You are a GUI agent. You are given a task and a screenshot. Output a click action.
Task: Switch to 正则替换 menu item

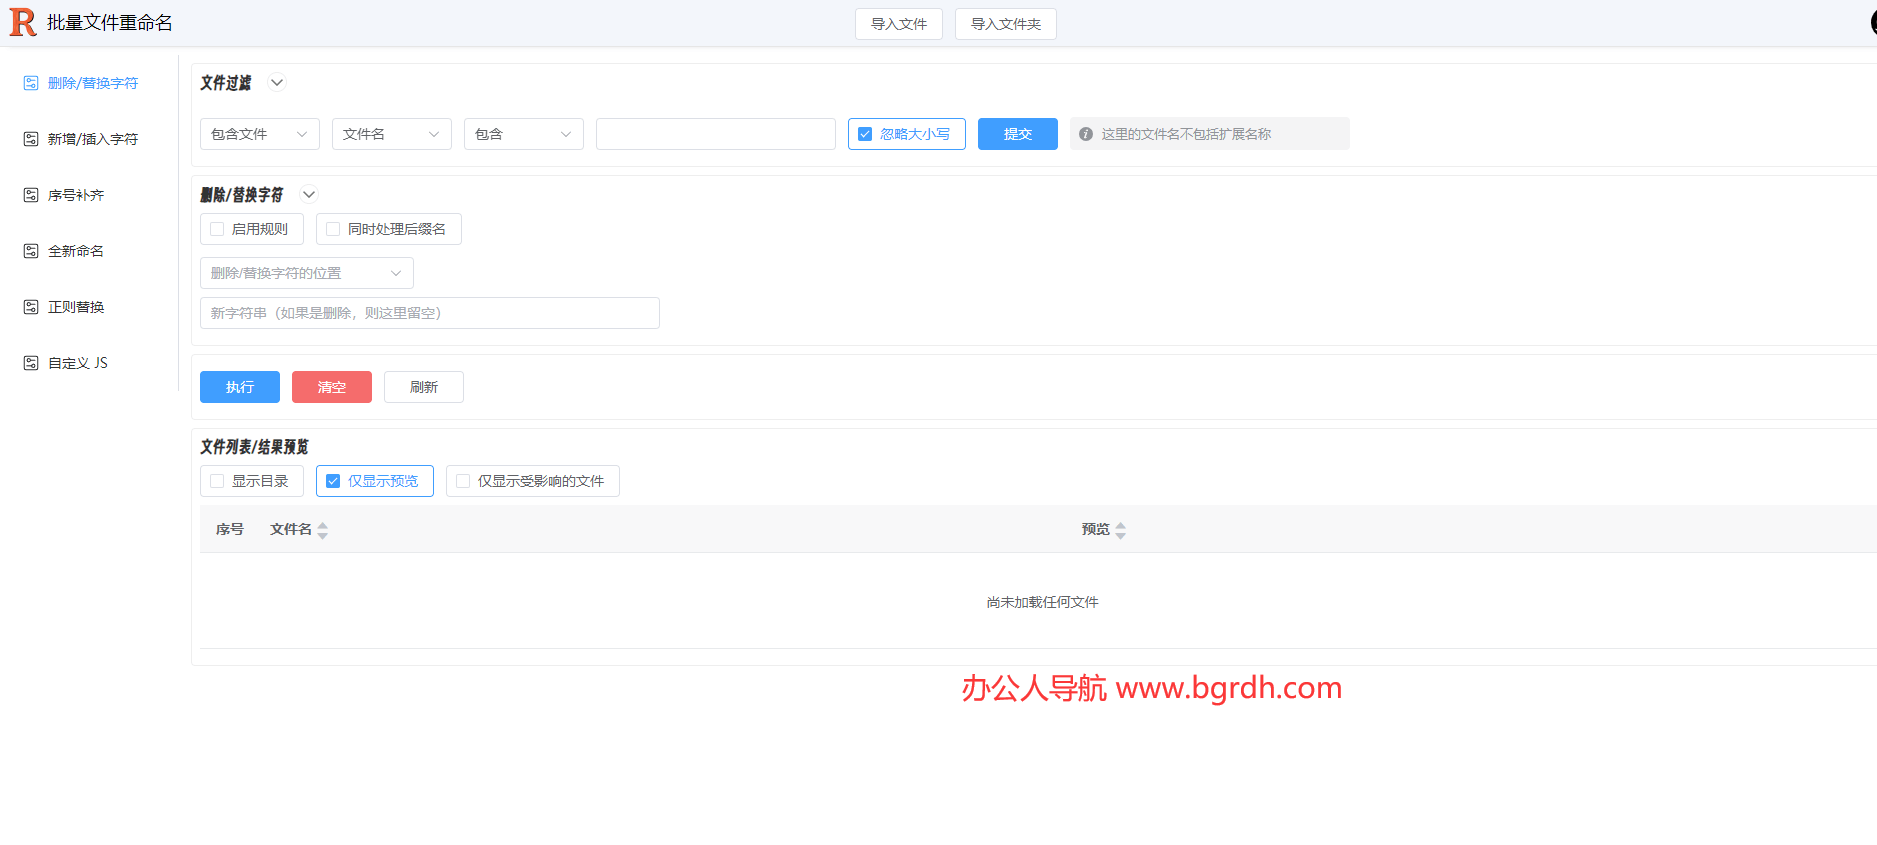76,307
